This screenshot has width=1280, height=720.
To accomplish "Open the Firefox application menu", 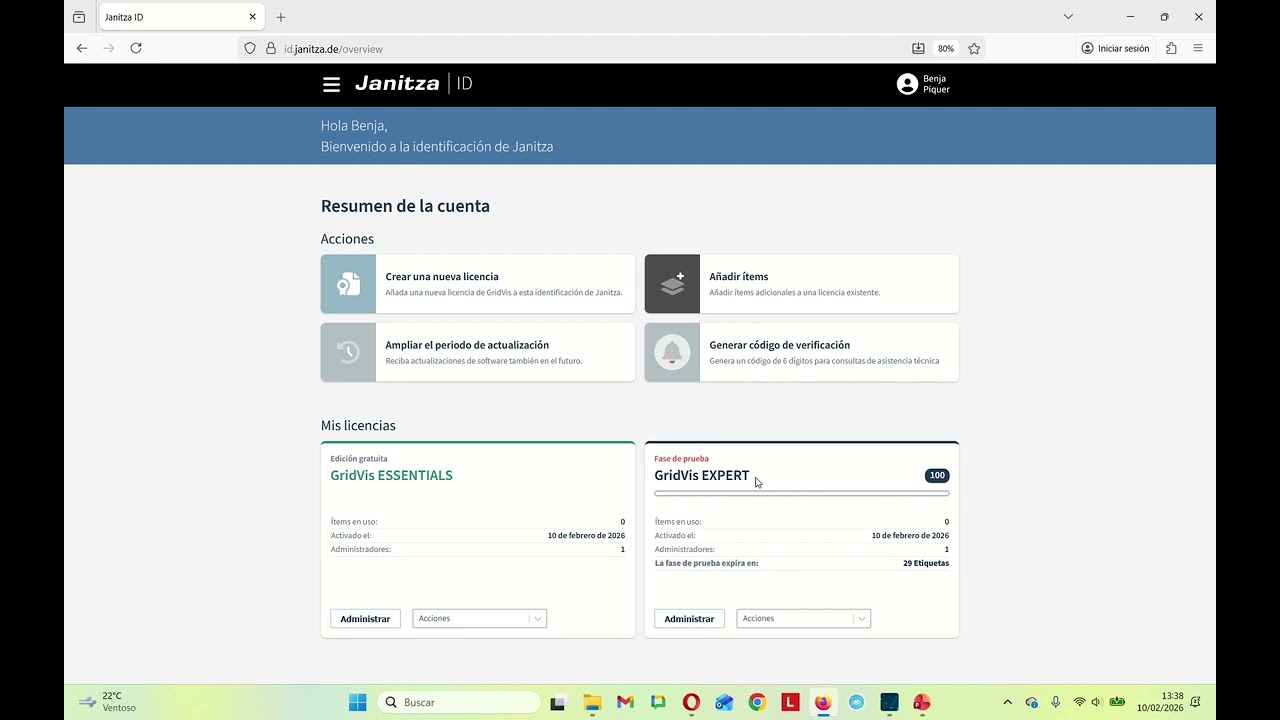I will pos(1198,48).
